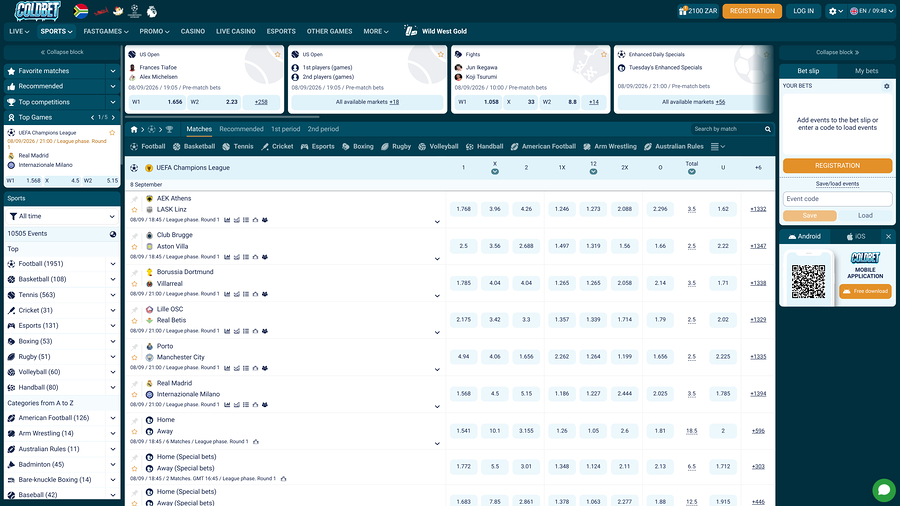Image resolution: width=900 pixels, height=506 pixels.
Task: Click the South Africa flag icon
Action: (81, 11)
